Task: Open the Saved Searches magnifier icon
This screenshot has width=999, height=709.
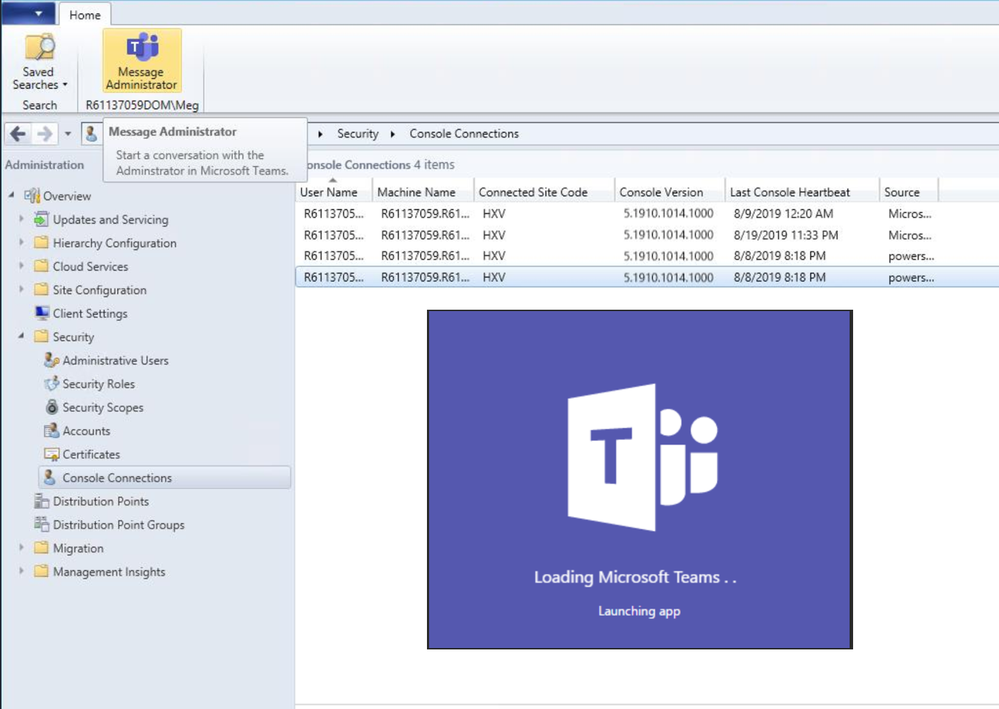Action: click(39, 48)
